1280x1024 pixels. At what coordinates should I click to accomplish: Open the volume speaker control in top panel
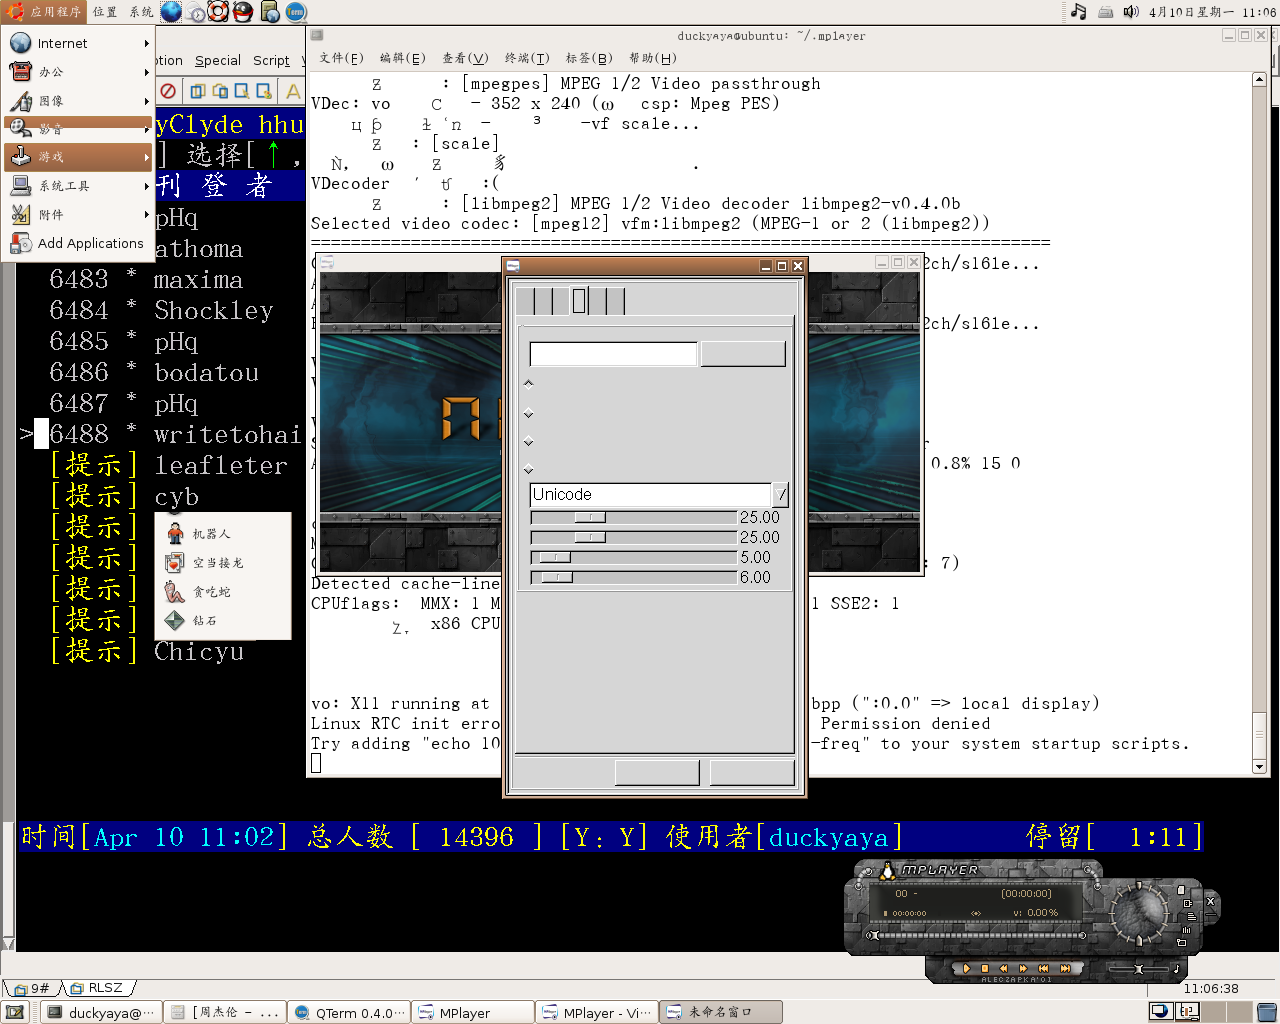click(x=1131, y=12)
